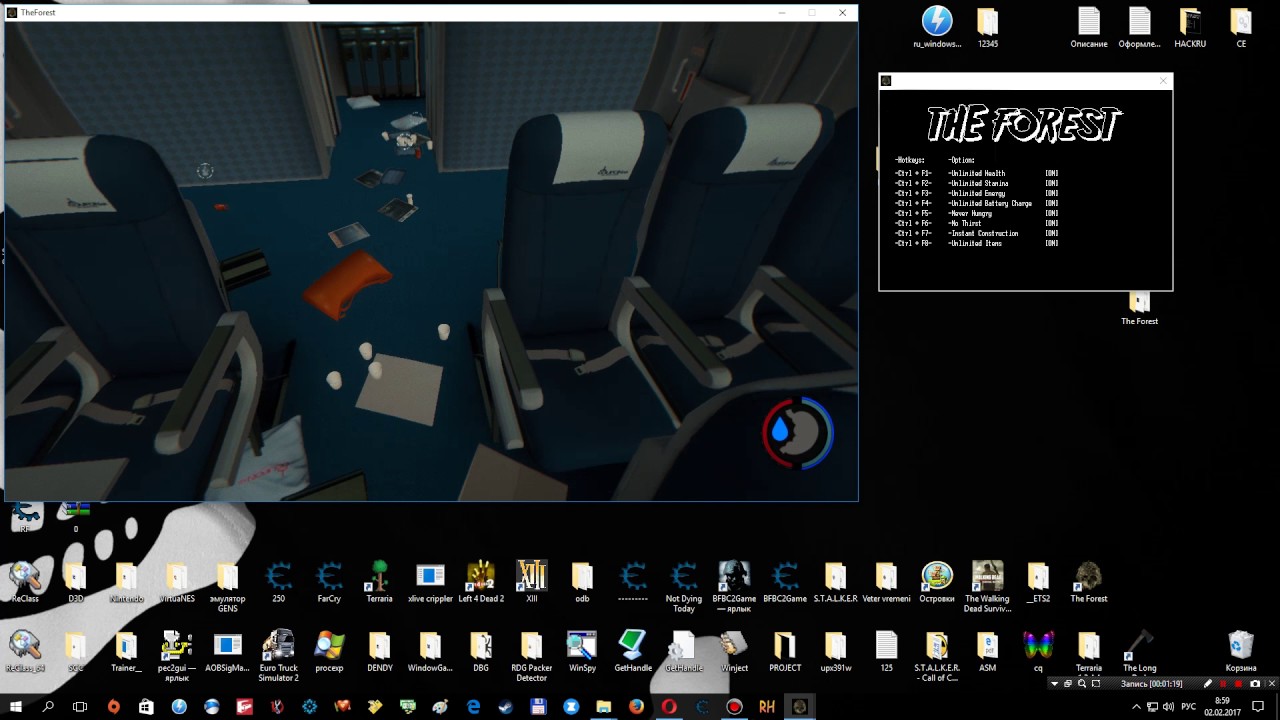
Task: Select the 'Ctrl + F1' hotkey text in trainer
Action: (913, 174)
